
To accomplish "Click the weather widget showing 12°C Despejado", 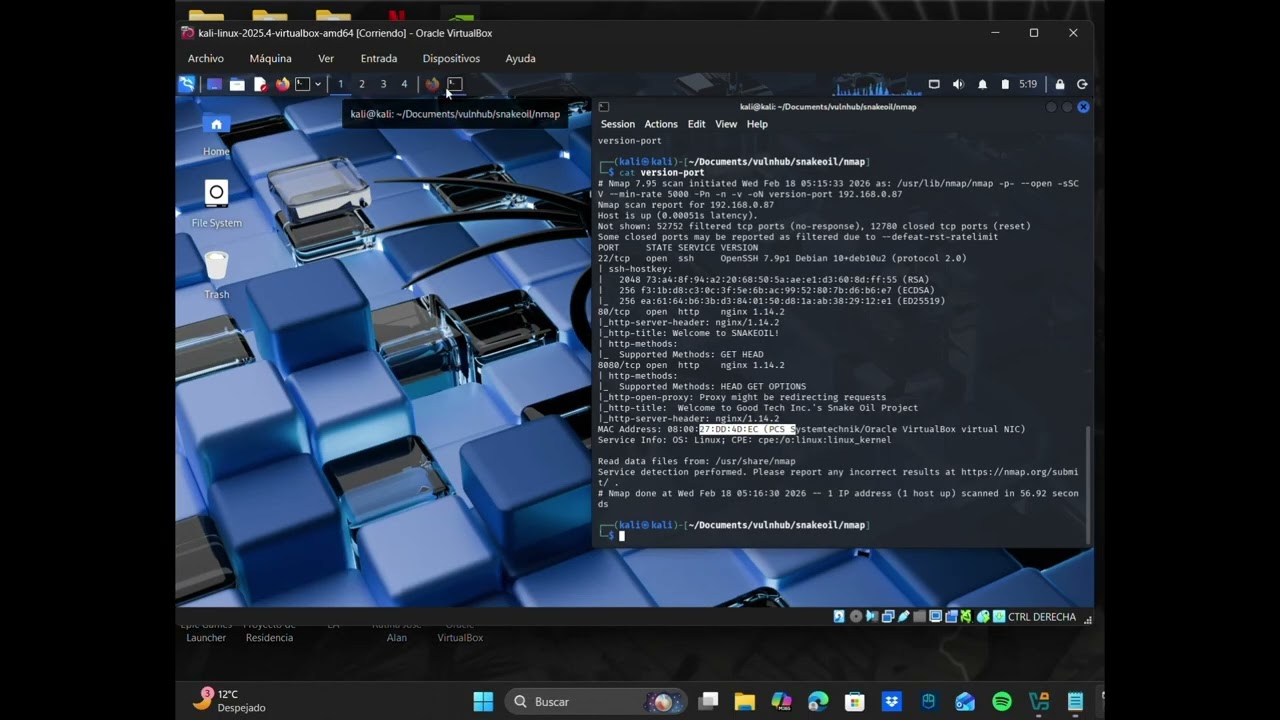I will tap(230, 700).
